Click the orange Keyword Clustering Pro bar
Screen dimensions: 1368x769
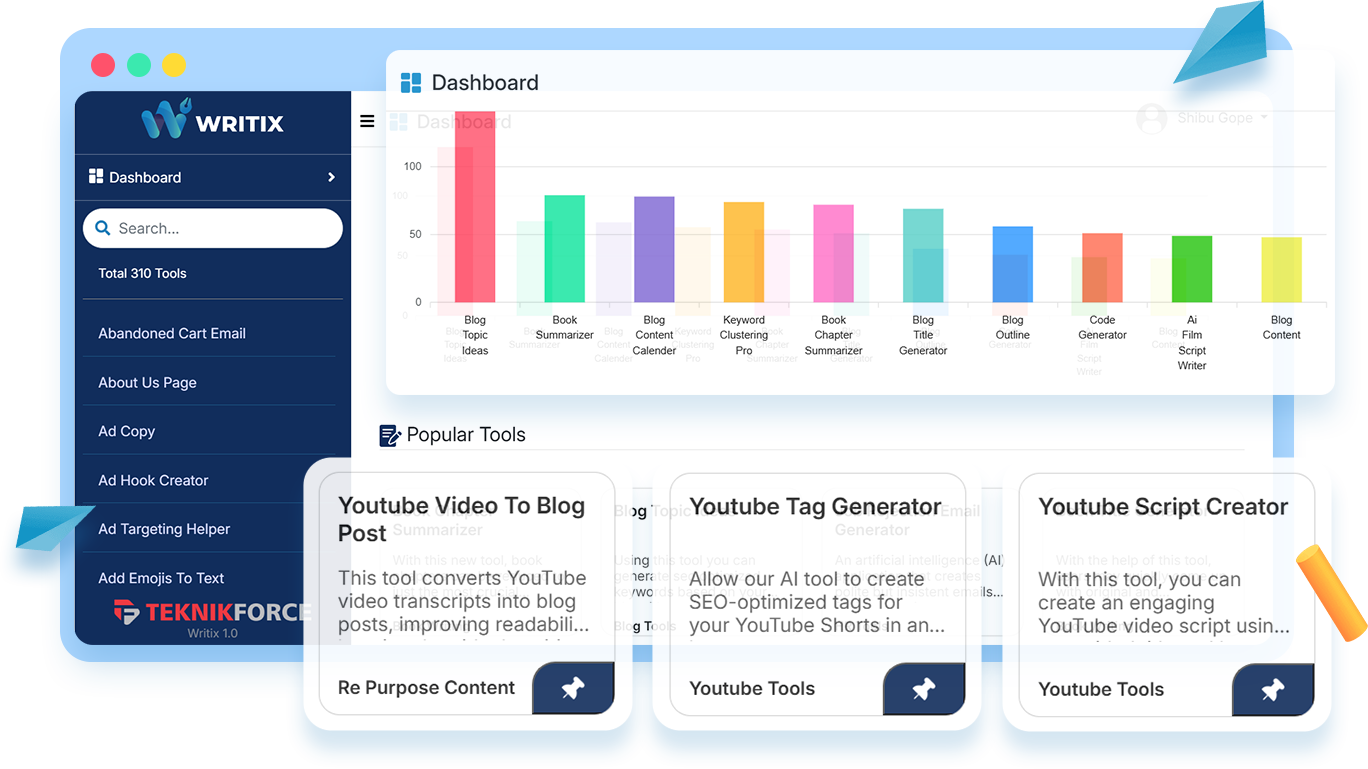click(744, 252)
